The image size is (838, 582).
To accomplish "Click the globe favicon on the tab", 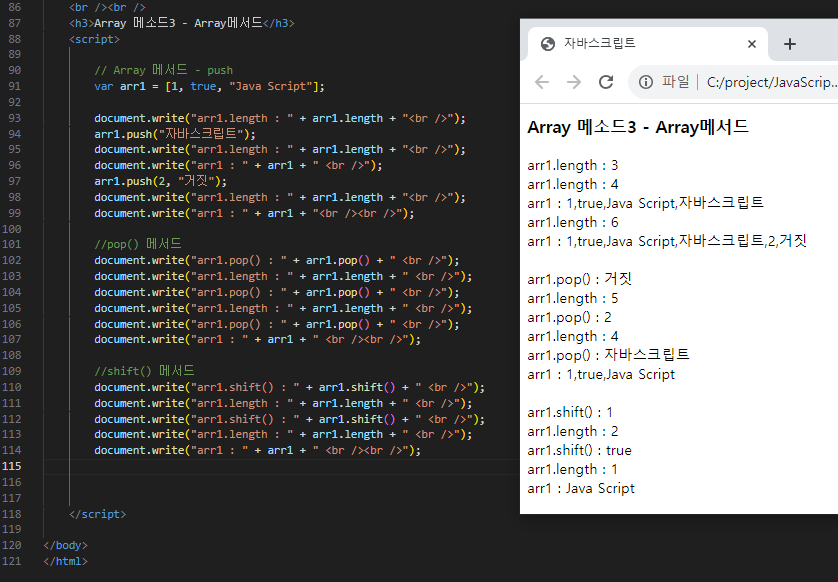I will (x=548, y=44).
